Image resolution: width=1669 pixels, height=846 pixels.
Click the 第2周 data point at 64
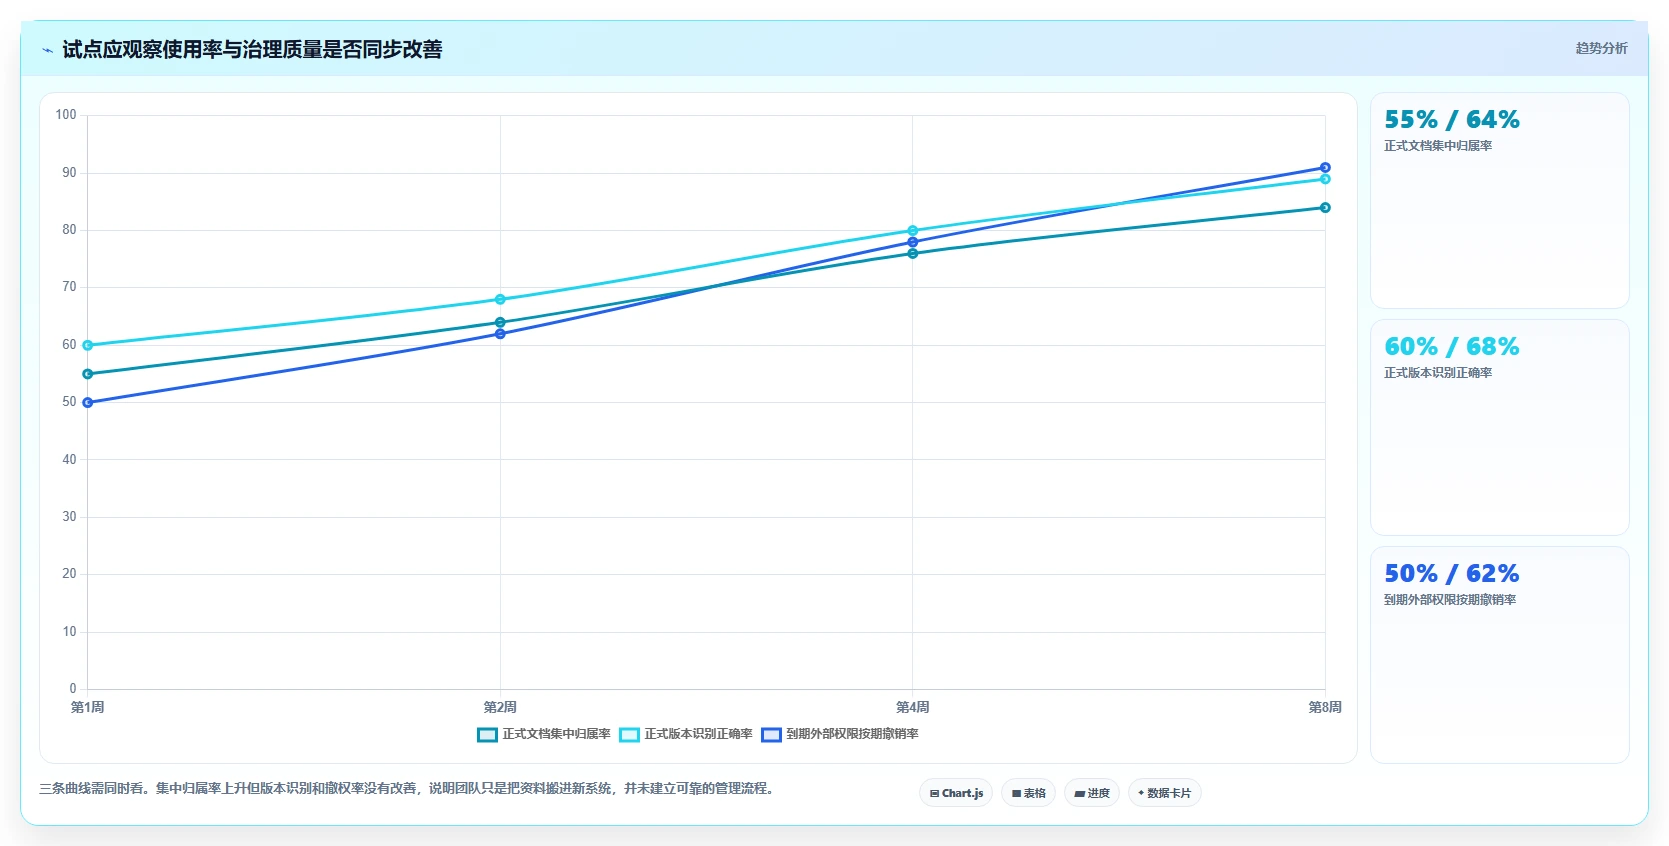pos(500,322)
